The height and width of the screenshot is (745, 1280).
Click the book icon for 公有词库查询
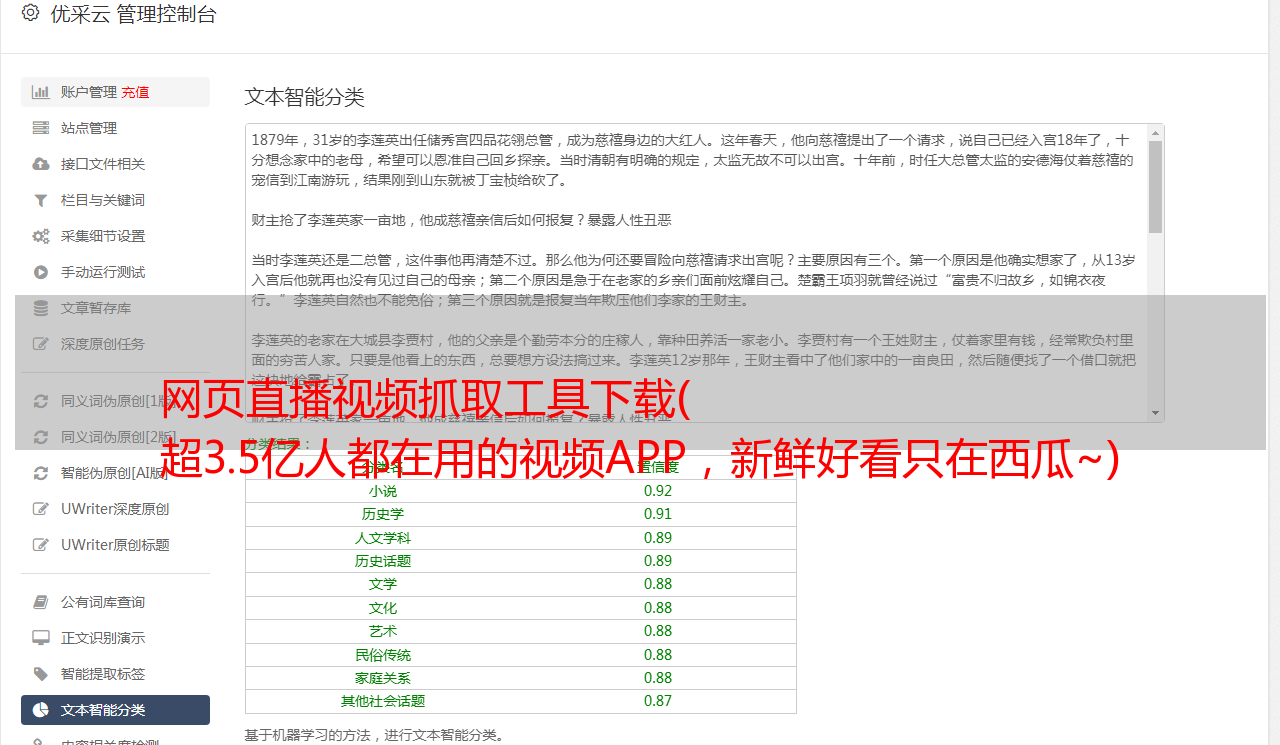click(x=40, y=602)
